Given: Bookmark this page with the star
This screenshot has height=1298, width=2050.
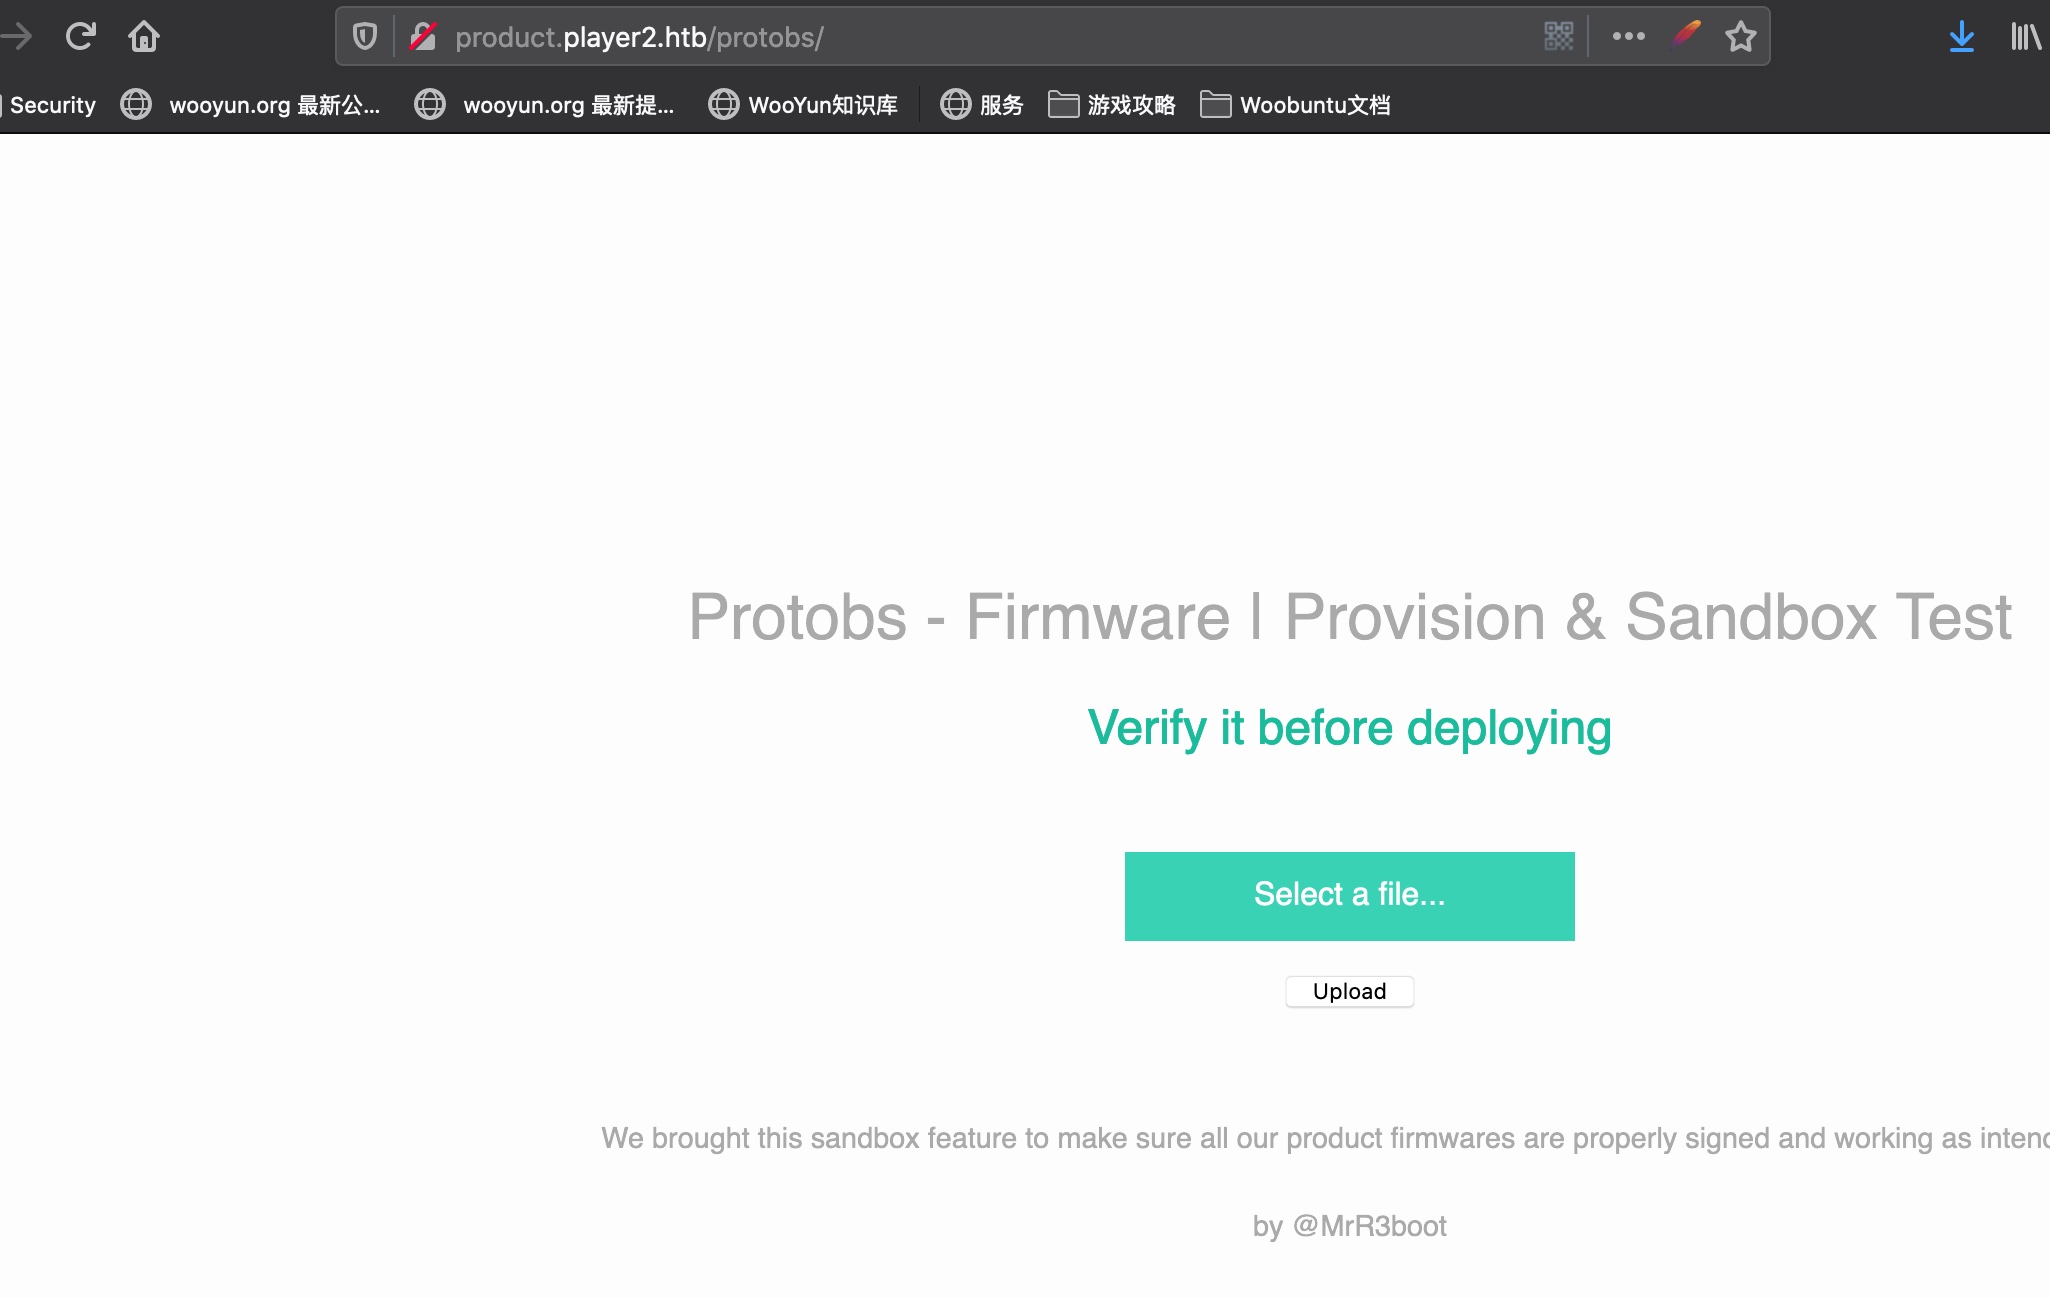Looking at the screenshot, I should (x=1740, y=37).
